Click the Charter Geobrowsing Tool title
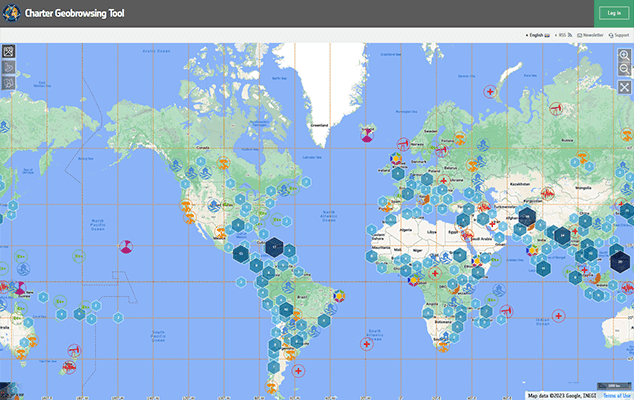This screenshot has width=634, height=400. pos(74,13)
